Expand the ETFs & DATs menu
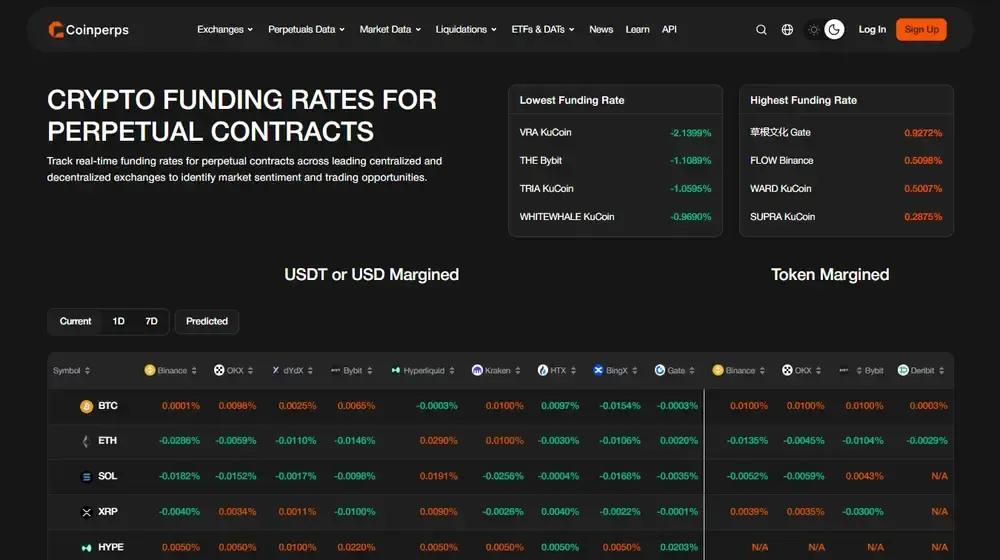Image resolution: width=1000 pixels, height=560 pixels. (x=543, y=29)
